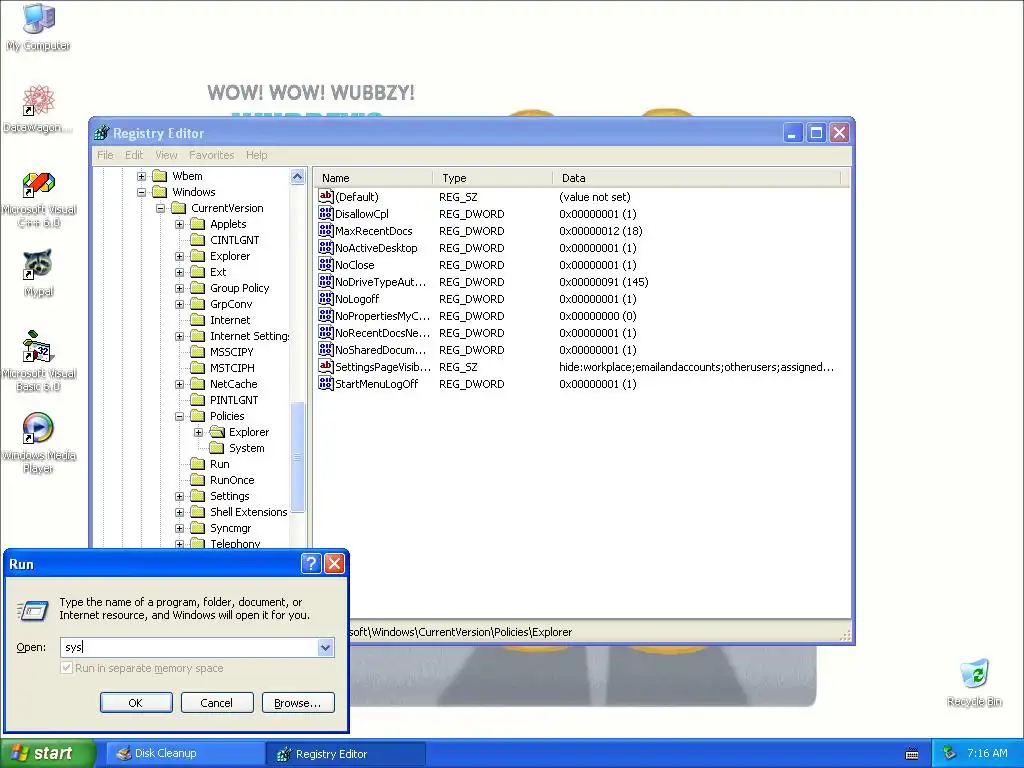Screen dimensions: 1024x768
Task: Select the MSSCIPY tree item
Action: (231, 352)
